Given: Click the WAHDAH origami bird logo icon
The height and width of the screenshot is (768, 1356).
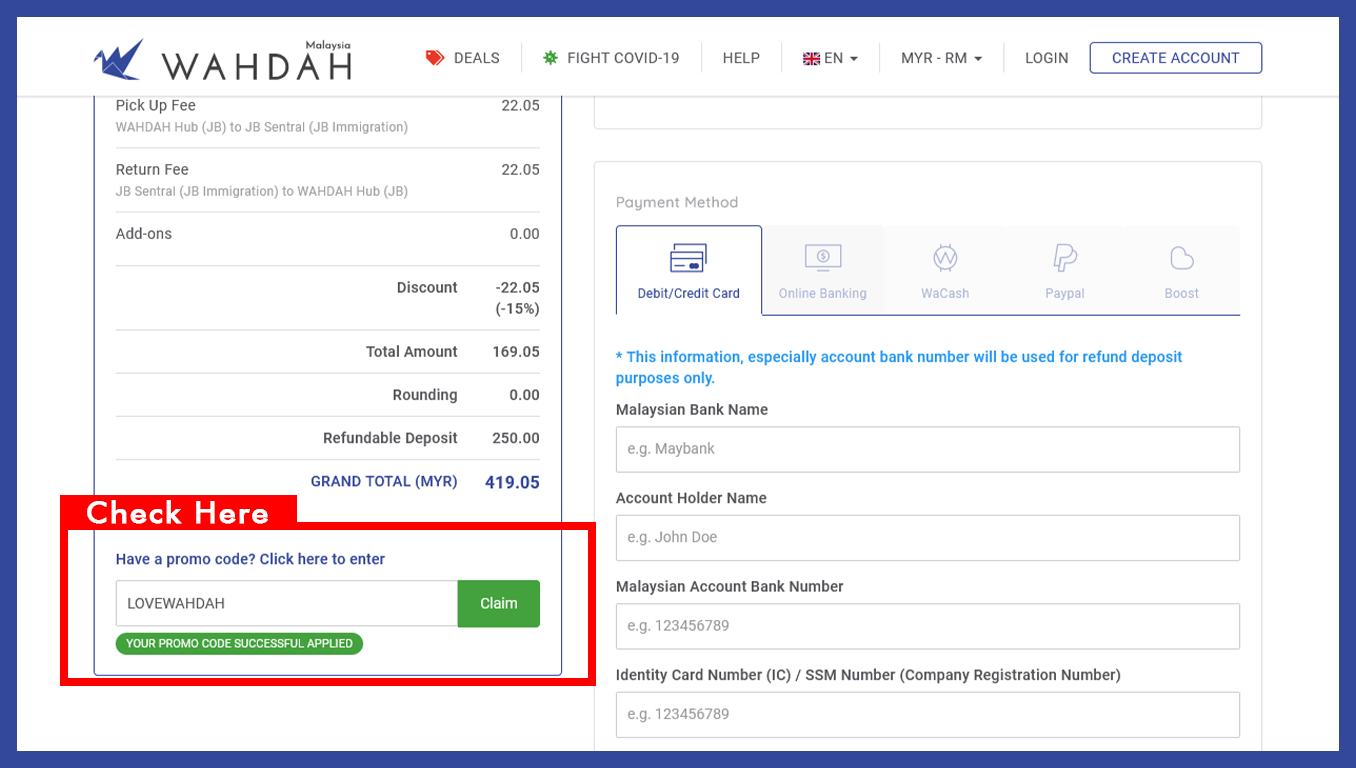Looking at the screenshot, I should tap(119, 59).
